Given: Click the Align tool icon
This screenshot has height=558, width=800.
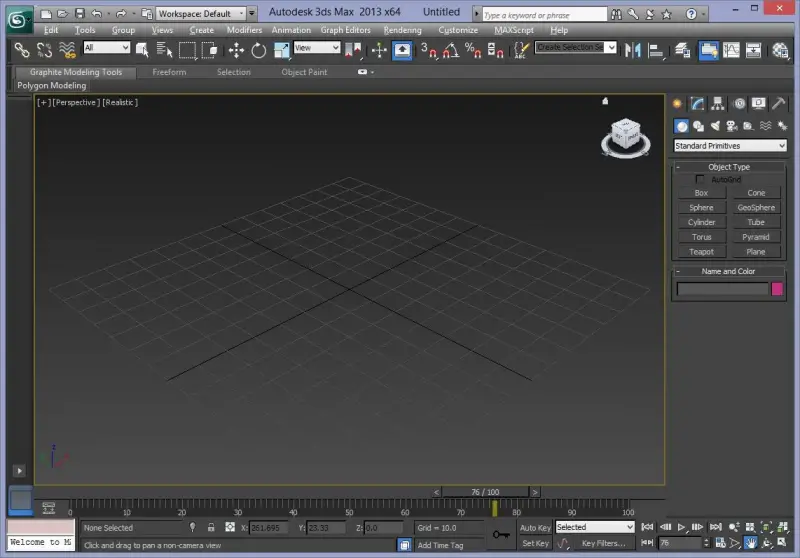Looking at the screenshot, I should click(x=655, y=50).
